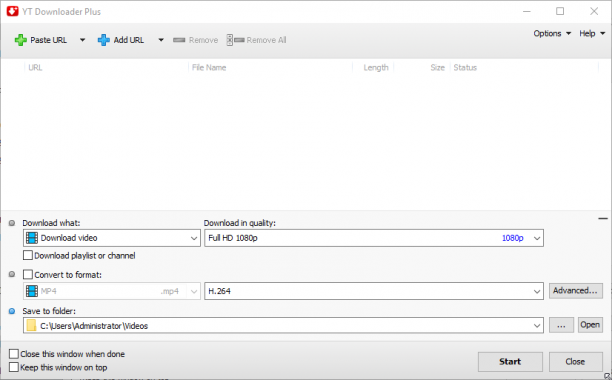Click the YT Downloader Plus app logo

(x=12, y=11)
